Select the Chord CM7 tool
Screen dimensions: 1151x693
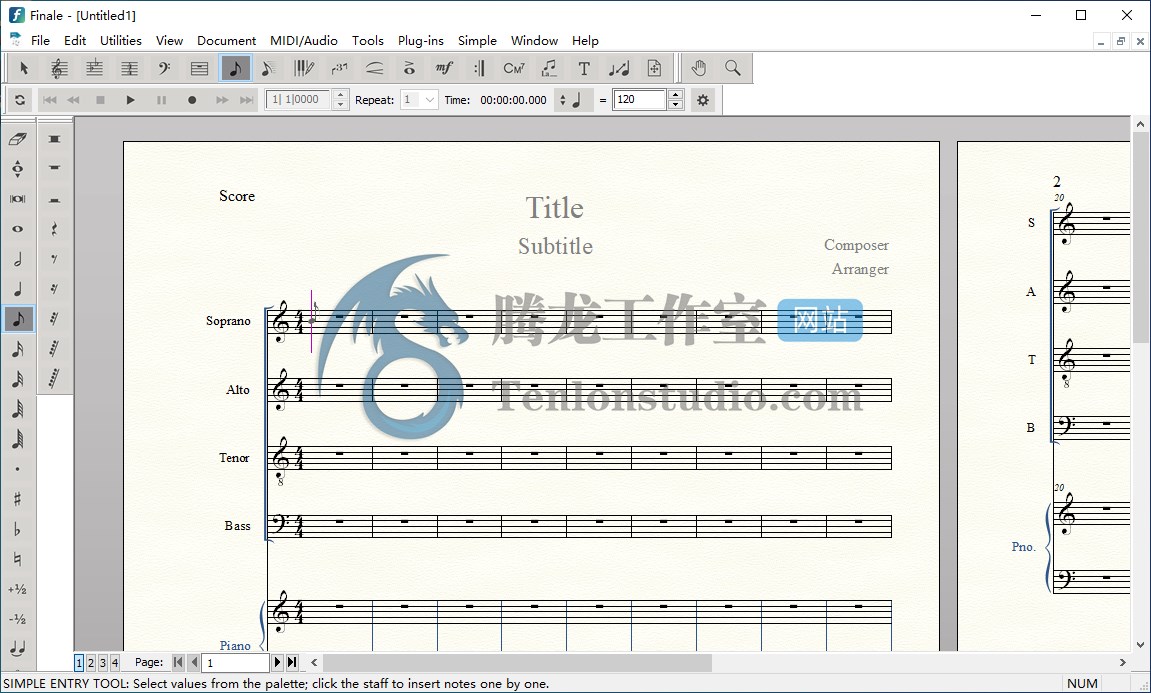tap(514, 68)
